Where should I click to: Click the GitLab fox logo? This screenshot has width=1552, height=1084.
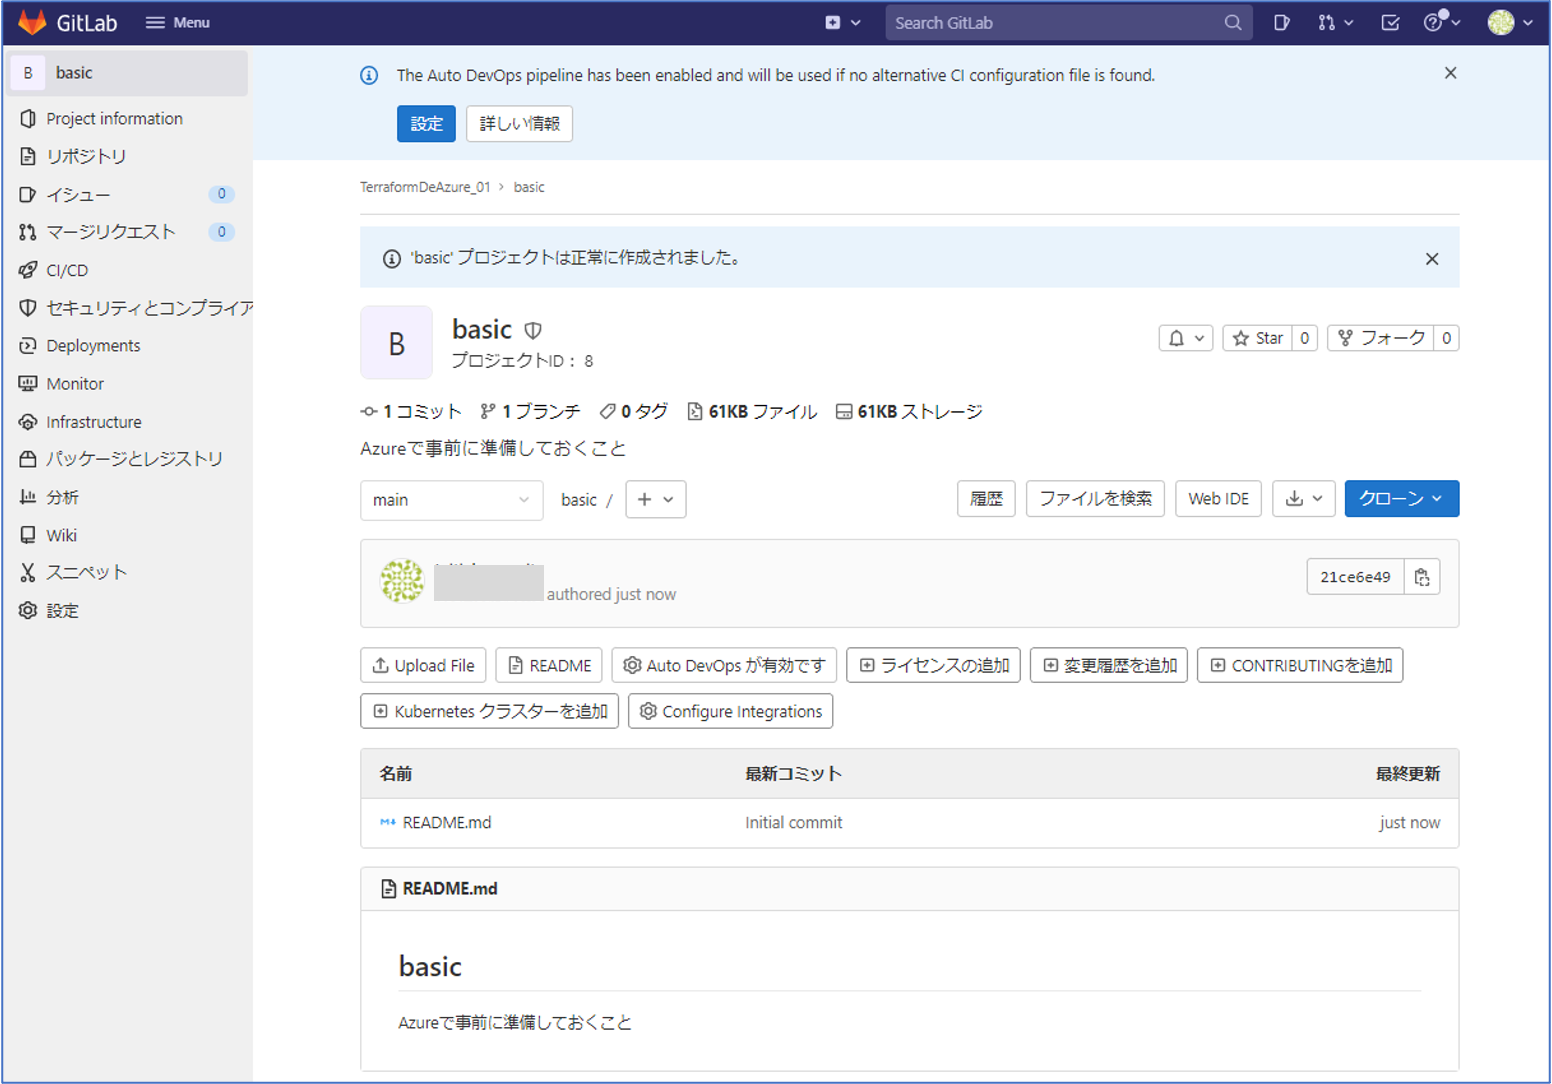point(32,22)
